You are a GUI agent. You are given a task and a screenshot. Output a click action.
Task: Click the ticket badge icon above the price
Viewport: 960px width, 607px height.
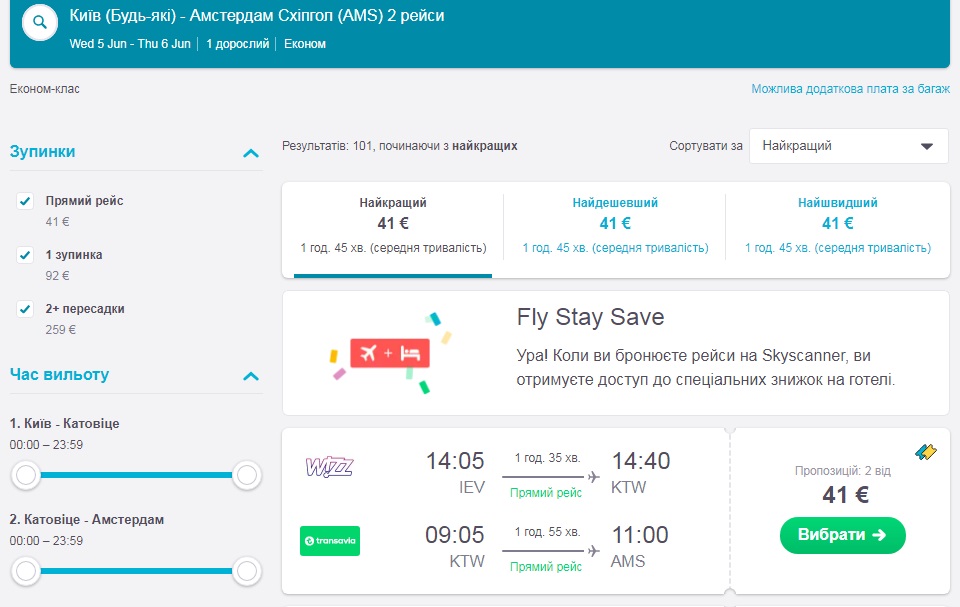(x=926, y=453)
